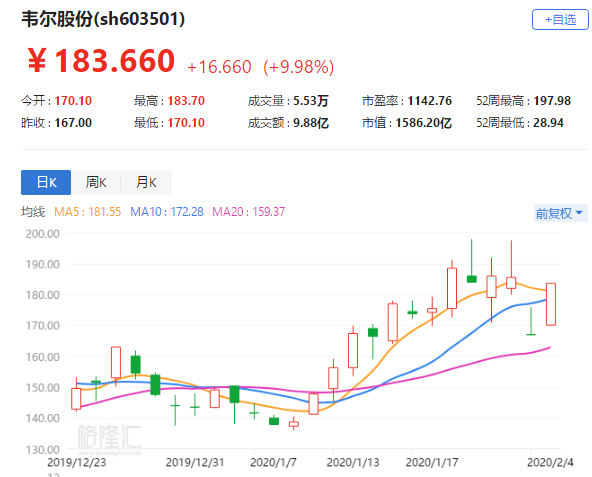The height and width of the screenshot is (477, 592).
Task: Switch to the 月K monthly chart tab
Action: (146, 182)
